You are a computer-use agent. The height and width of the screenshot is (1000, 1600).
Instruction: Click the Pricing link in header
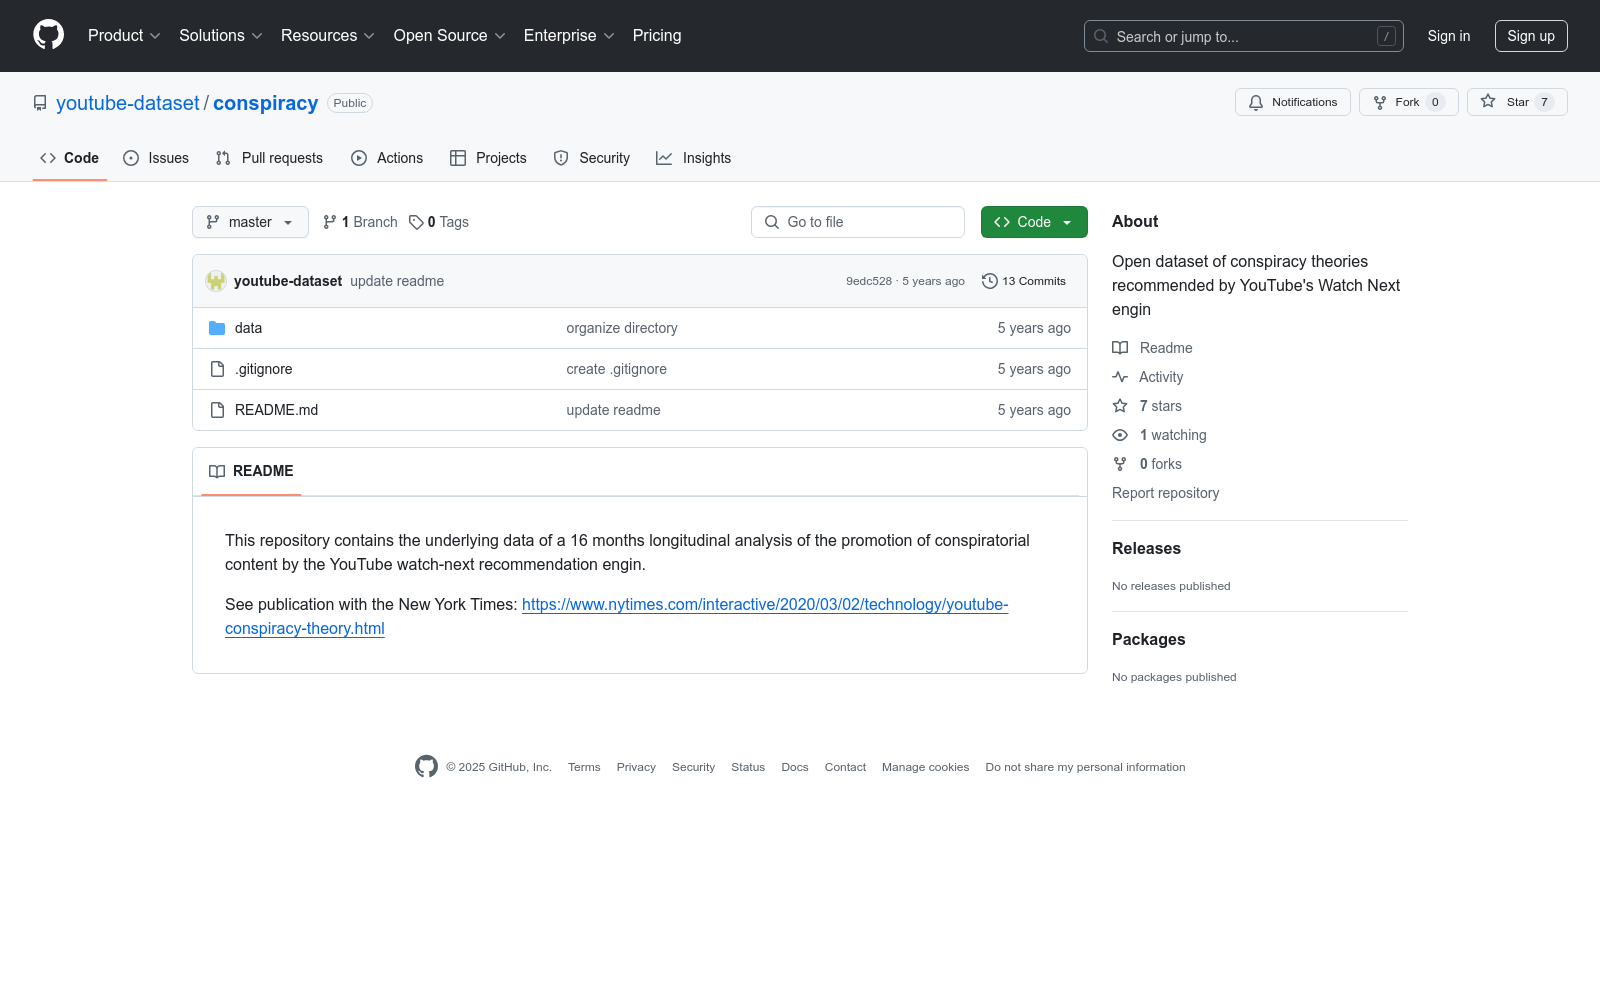coord(657,36)
